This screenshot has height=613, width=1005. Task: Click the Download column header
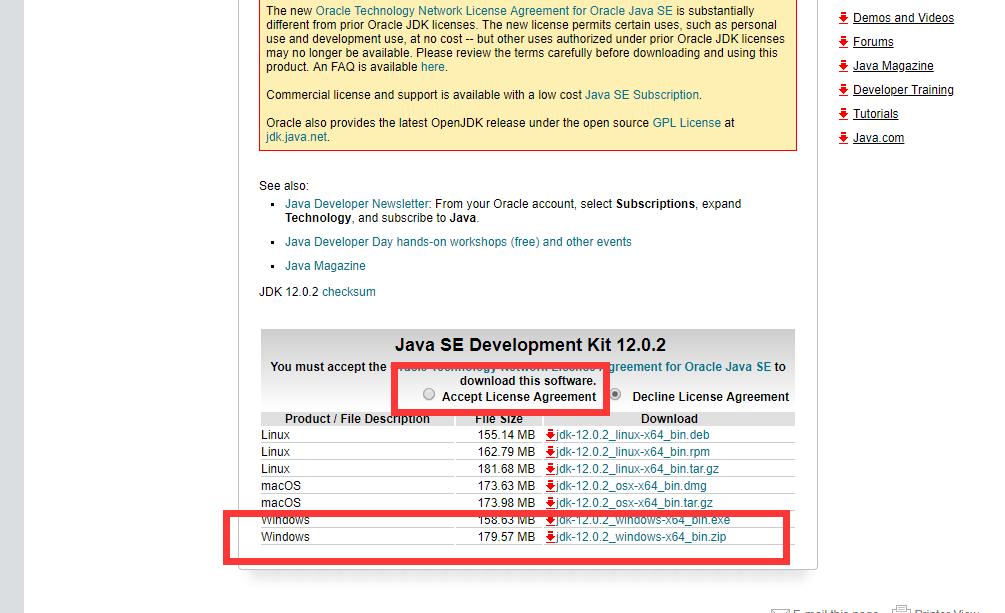click(669, 419)
